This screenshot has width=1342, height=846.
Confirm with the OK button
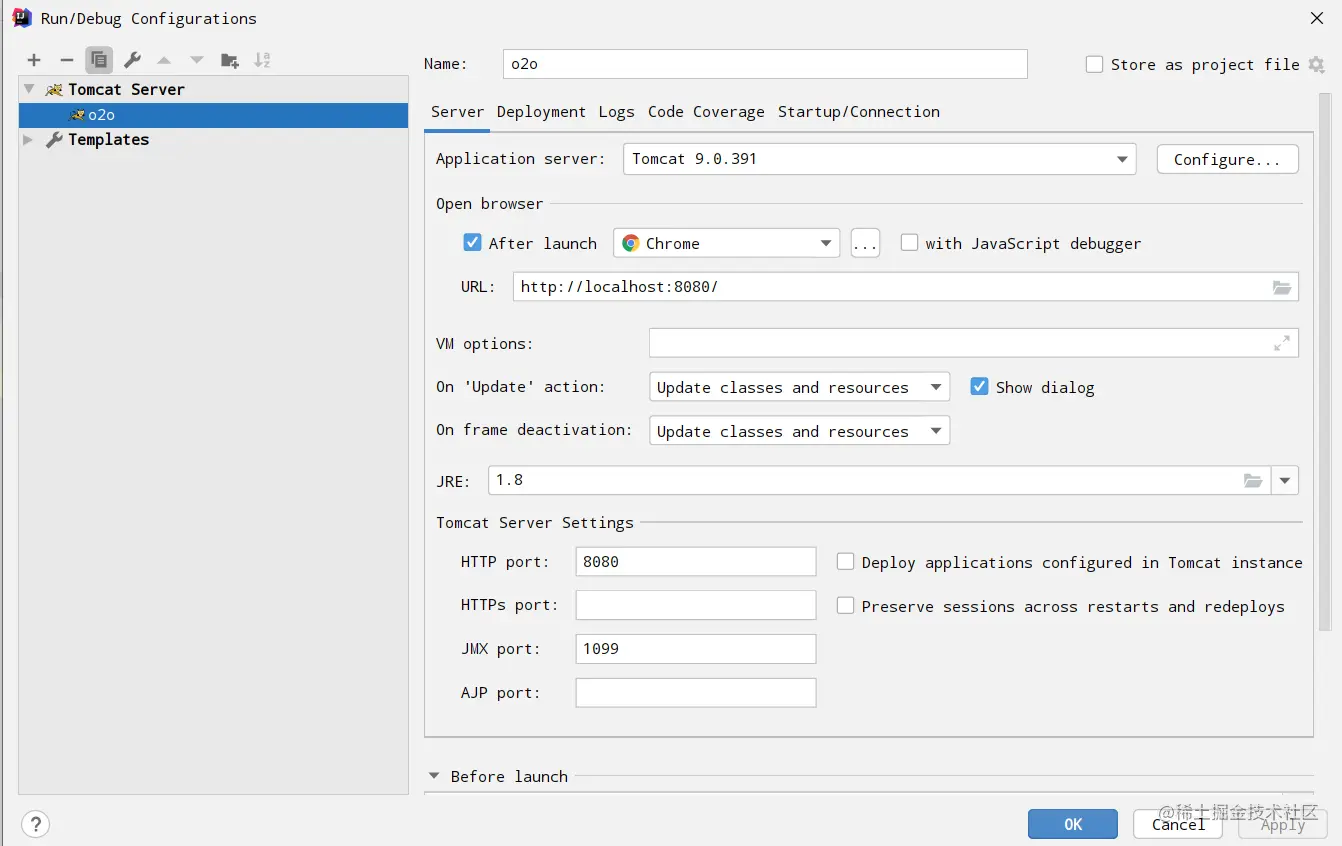pos(1073,824)
